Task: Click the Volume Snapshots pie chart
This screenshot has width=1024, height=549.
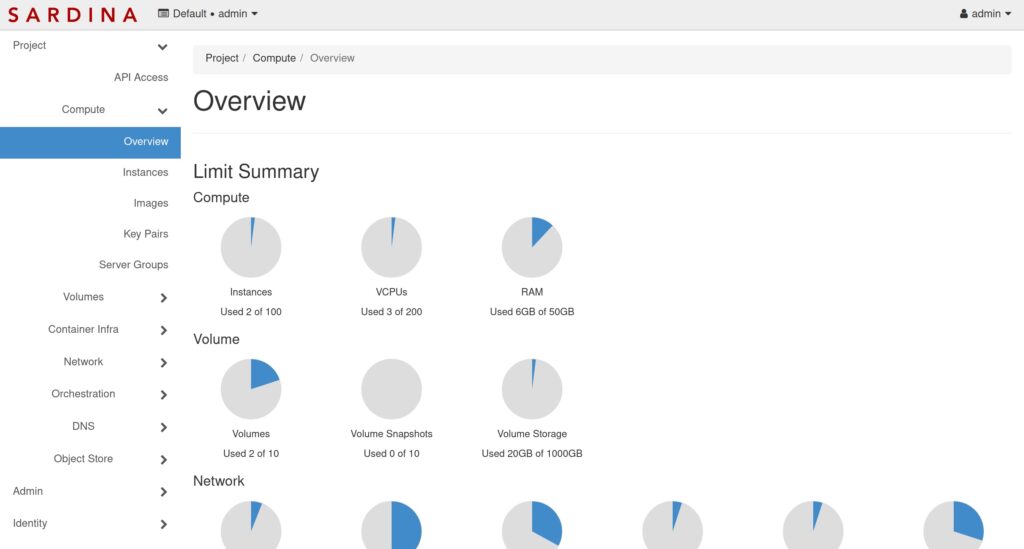Action: (391, 389)
